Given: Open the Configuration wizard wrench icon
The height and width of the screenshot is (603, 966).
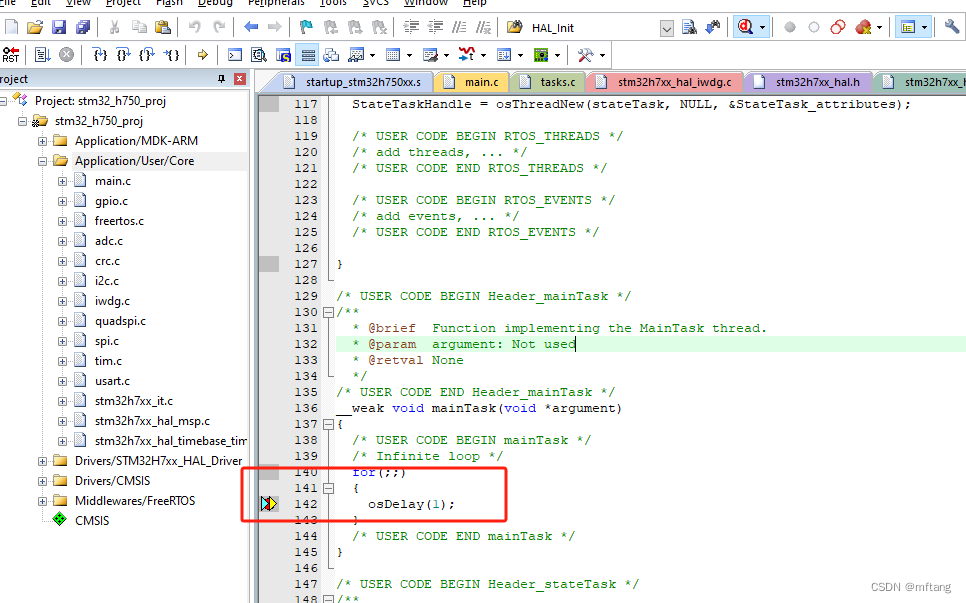Looking at the screenshot, I should point(953,27).
